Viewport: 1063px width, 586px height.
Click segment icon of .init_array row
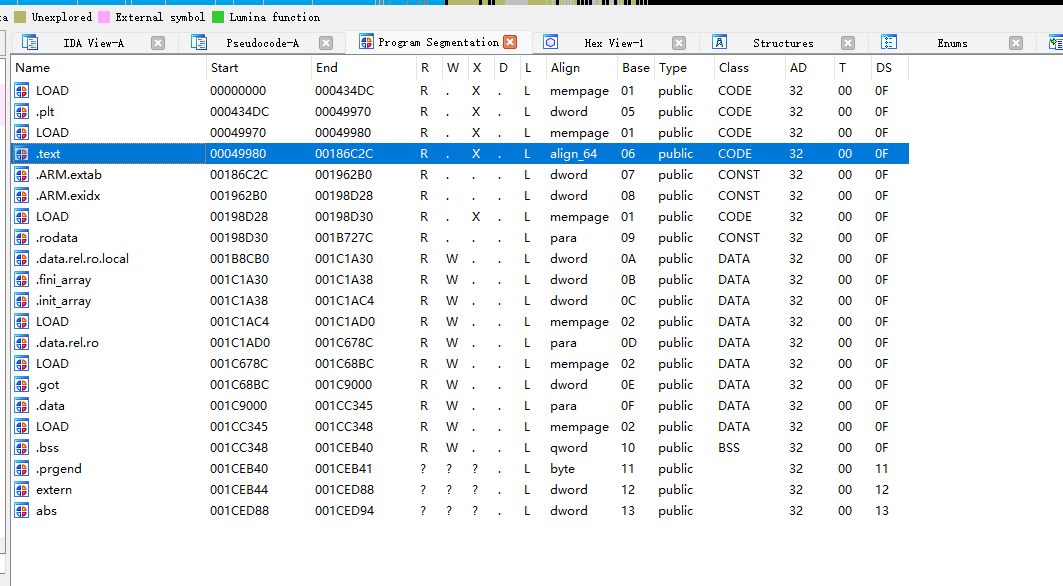[22, 301]
